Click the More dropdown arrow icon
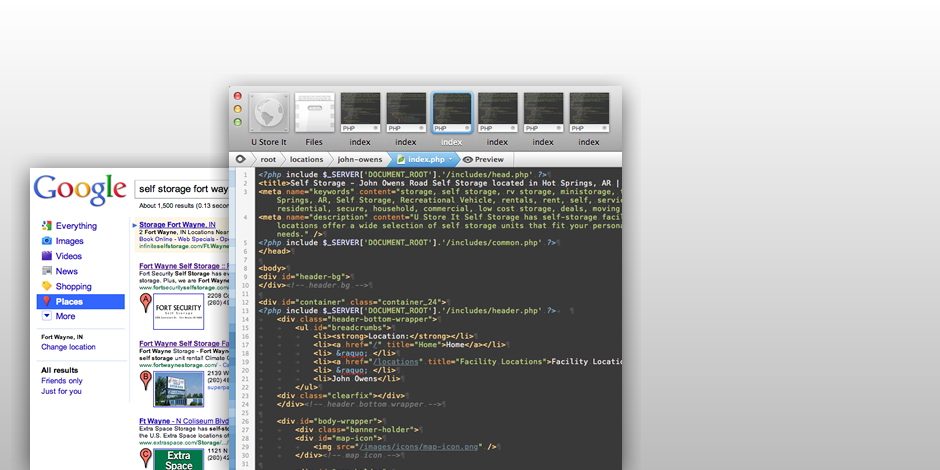Image resolution: width=940 pixels, height=470 pixels. [x=47, y=316]
